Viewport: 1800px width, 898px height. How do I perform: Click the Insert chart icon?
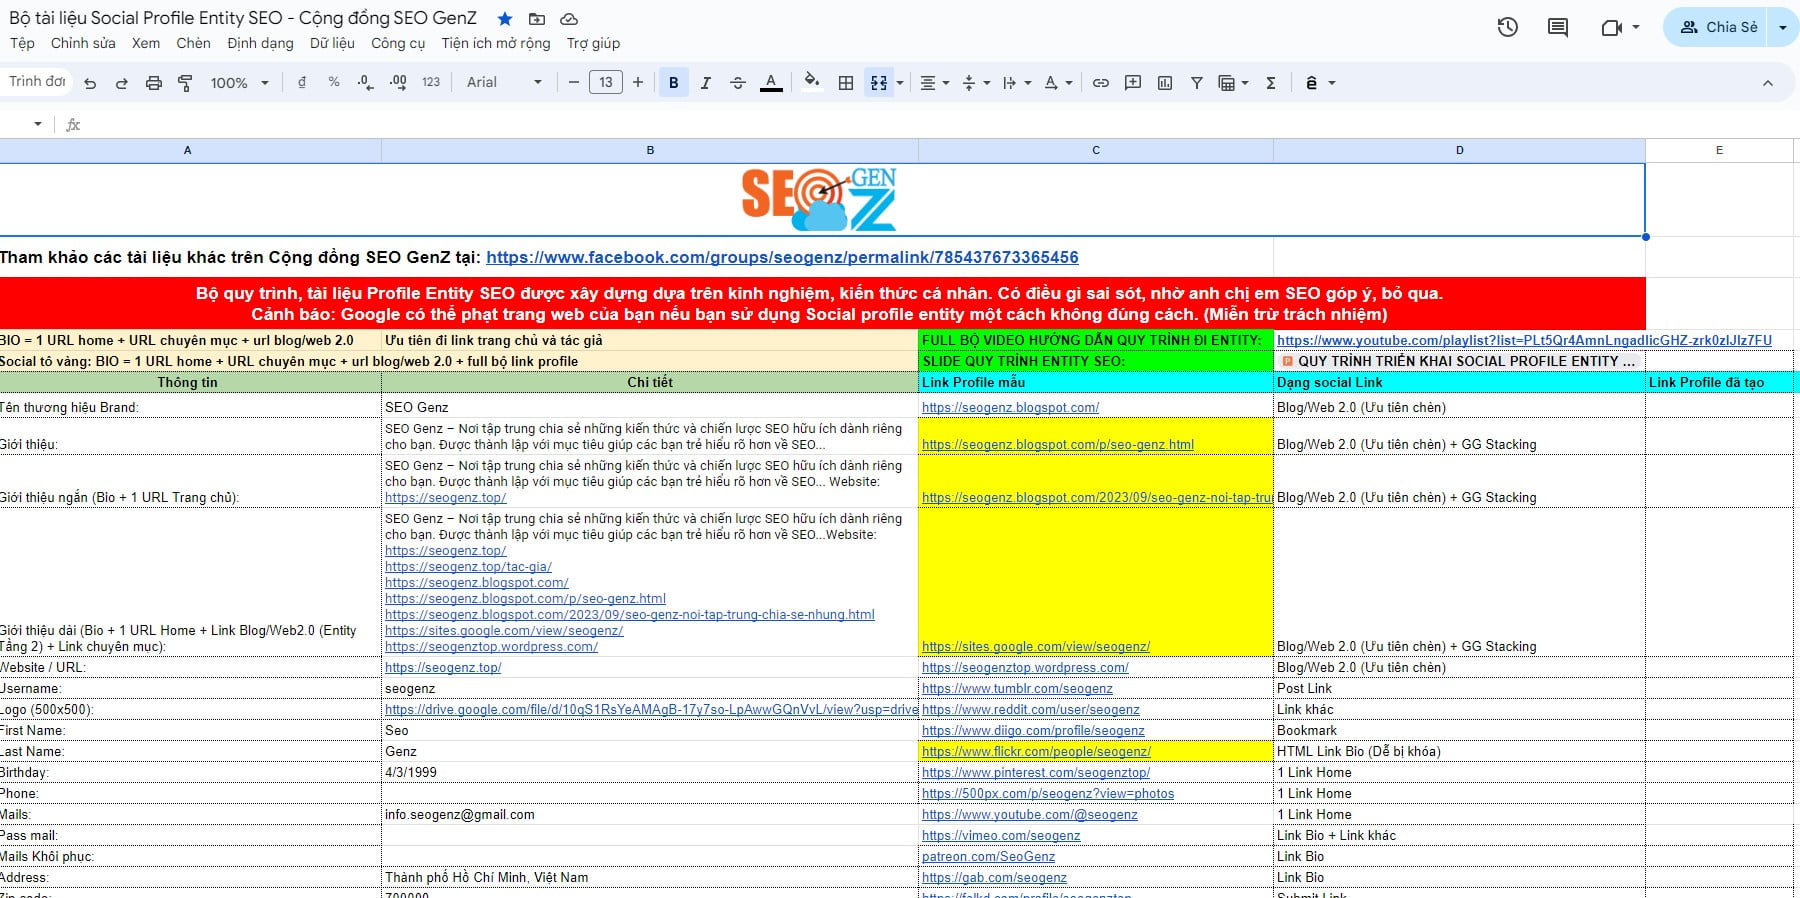point(1165,83)
